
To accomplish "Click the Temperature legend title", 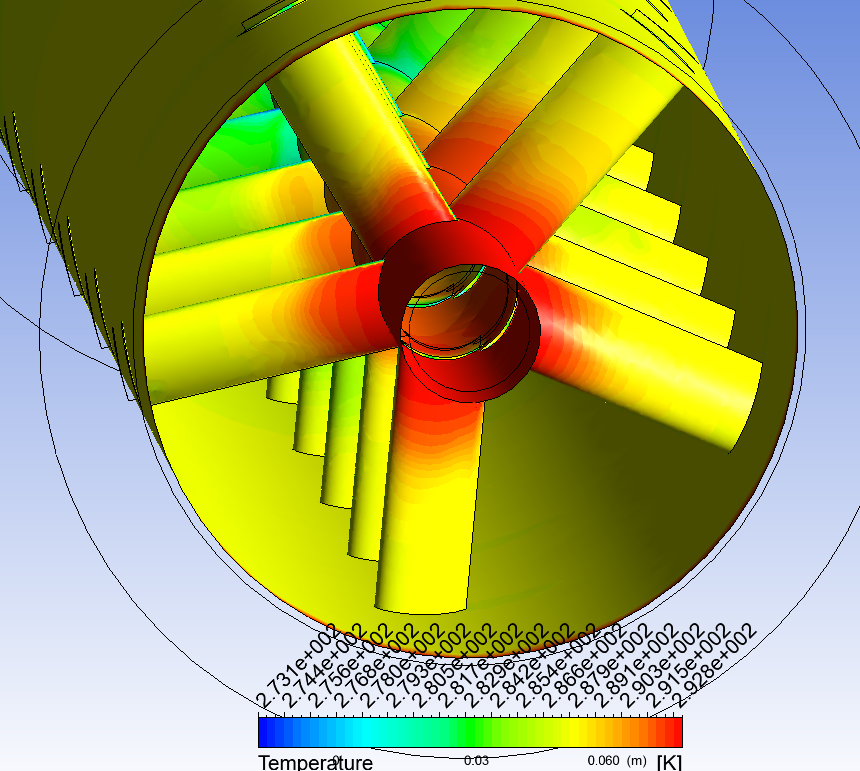I will point(316,762).
